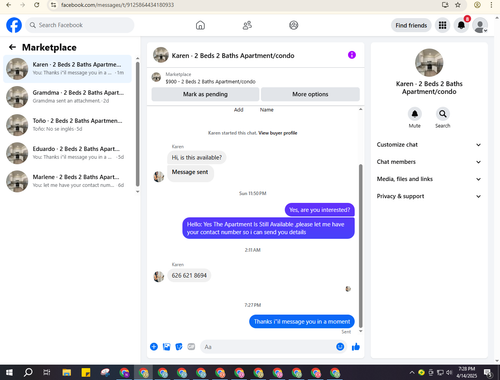This screenshot has width=500, height=380.
Task: Expand Chat members section
Action: (429, 162)
